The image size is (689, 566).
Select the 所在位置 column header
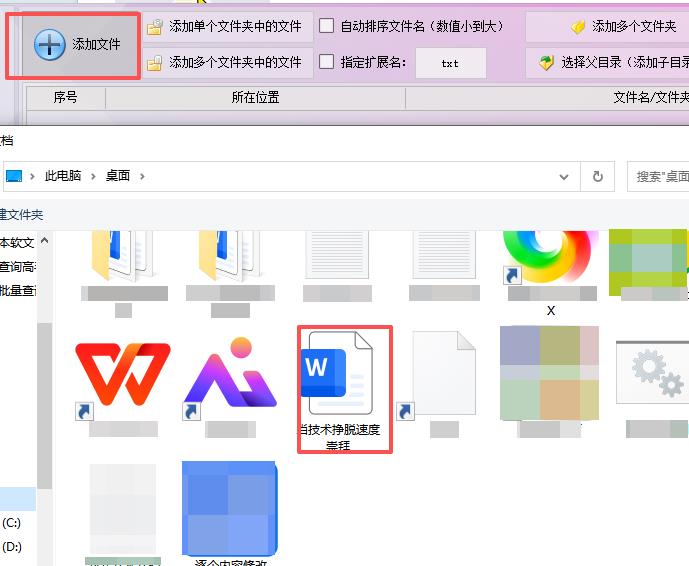tap(255, 98)
